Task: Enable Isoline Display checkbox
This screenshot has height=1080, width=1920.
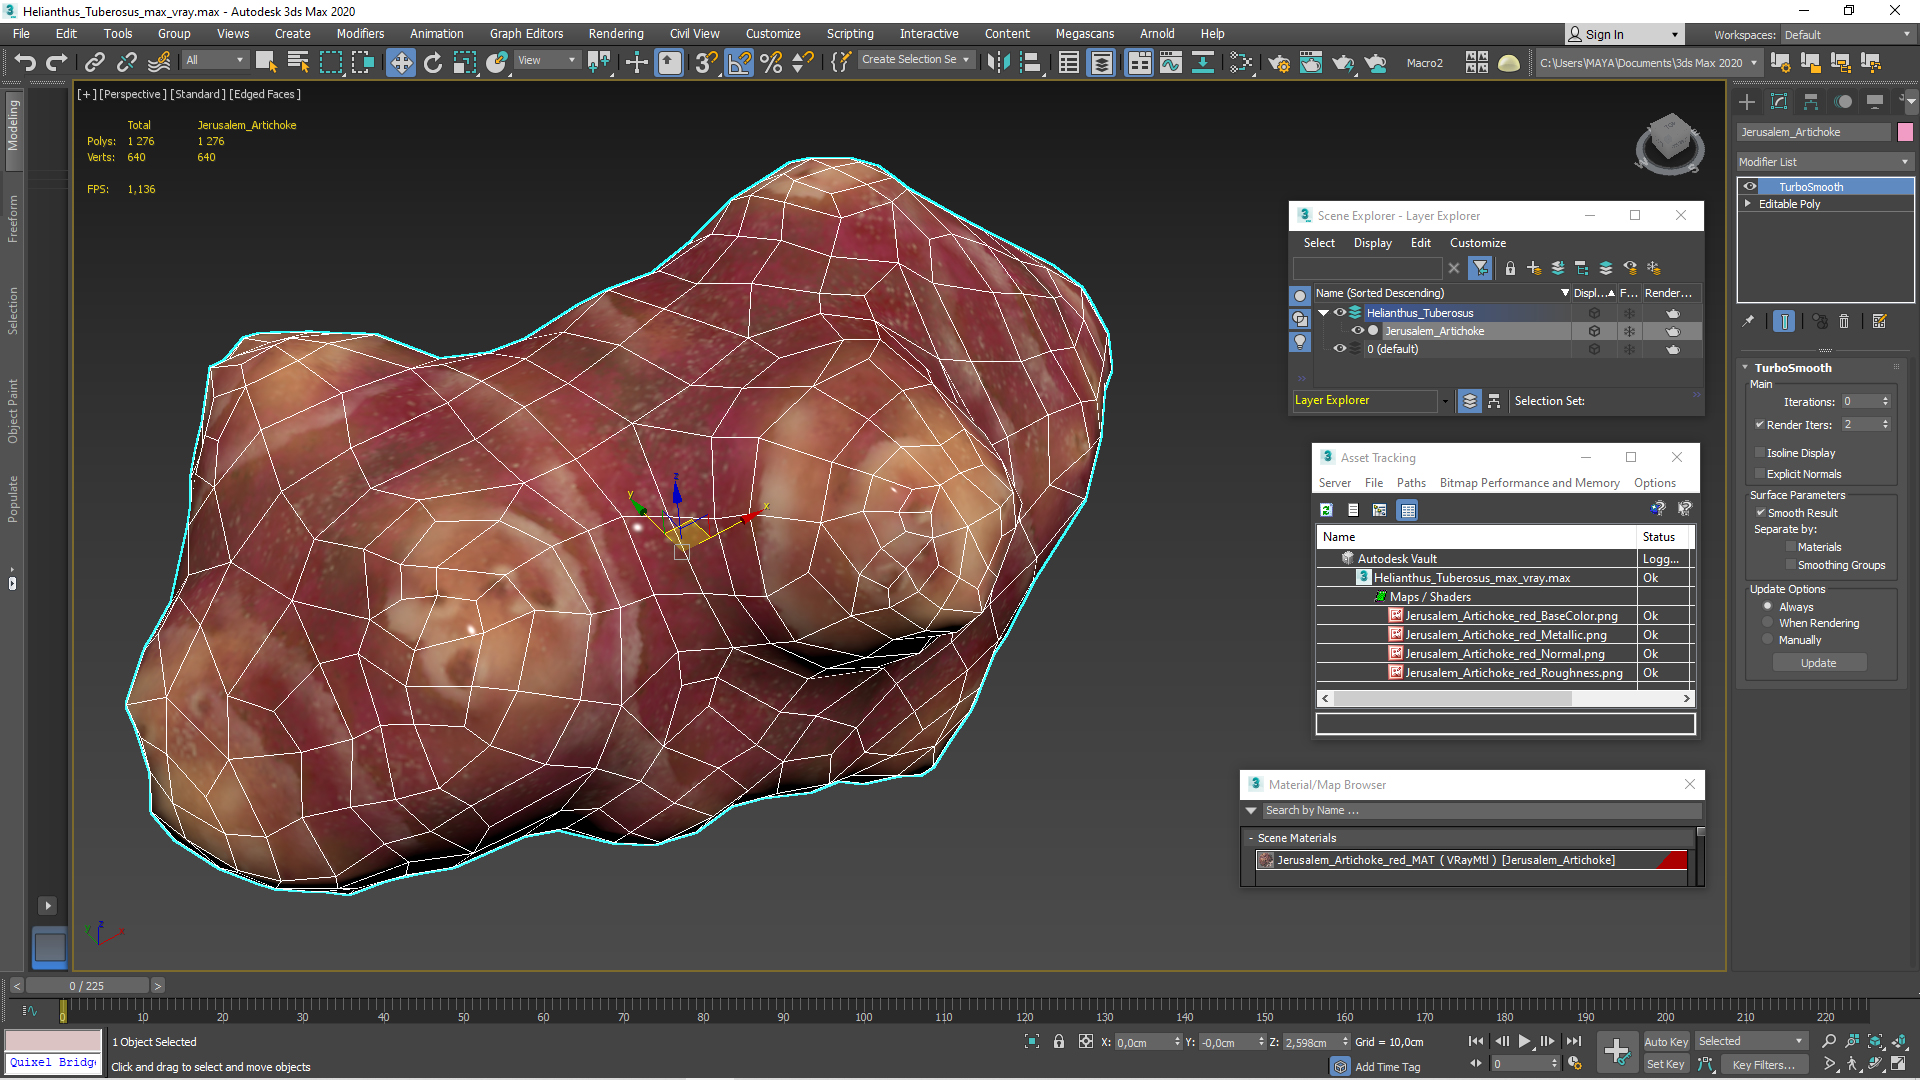Action: coord(1760,452)
